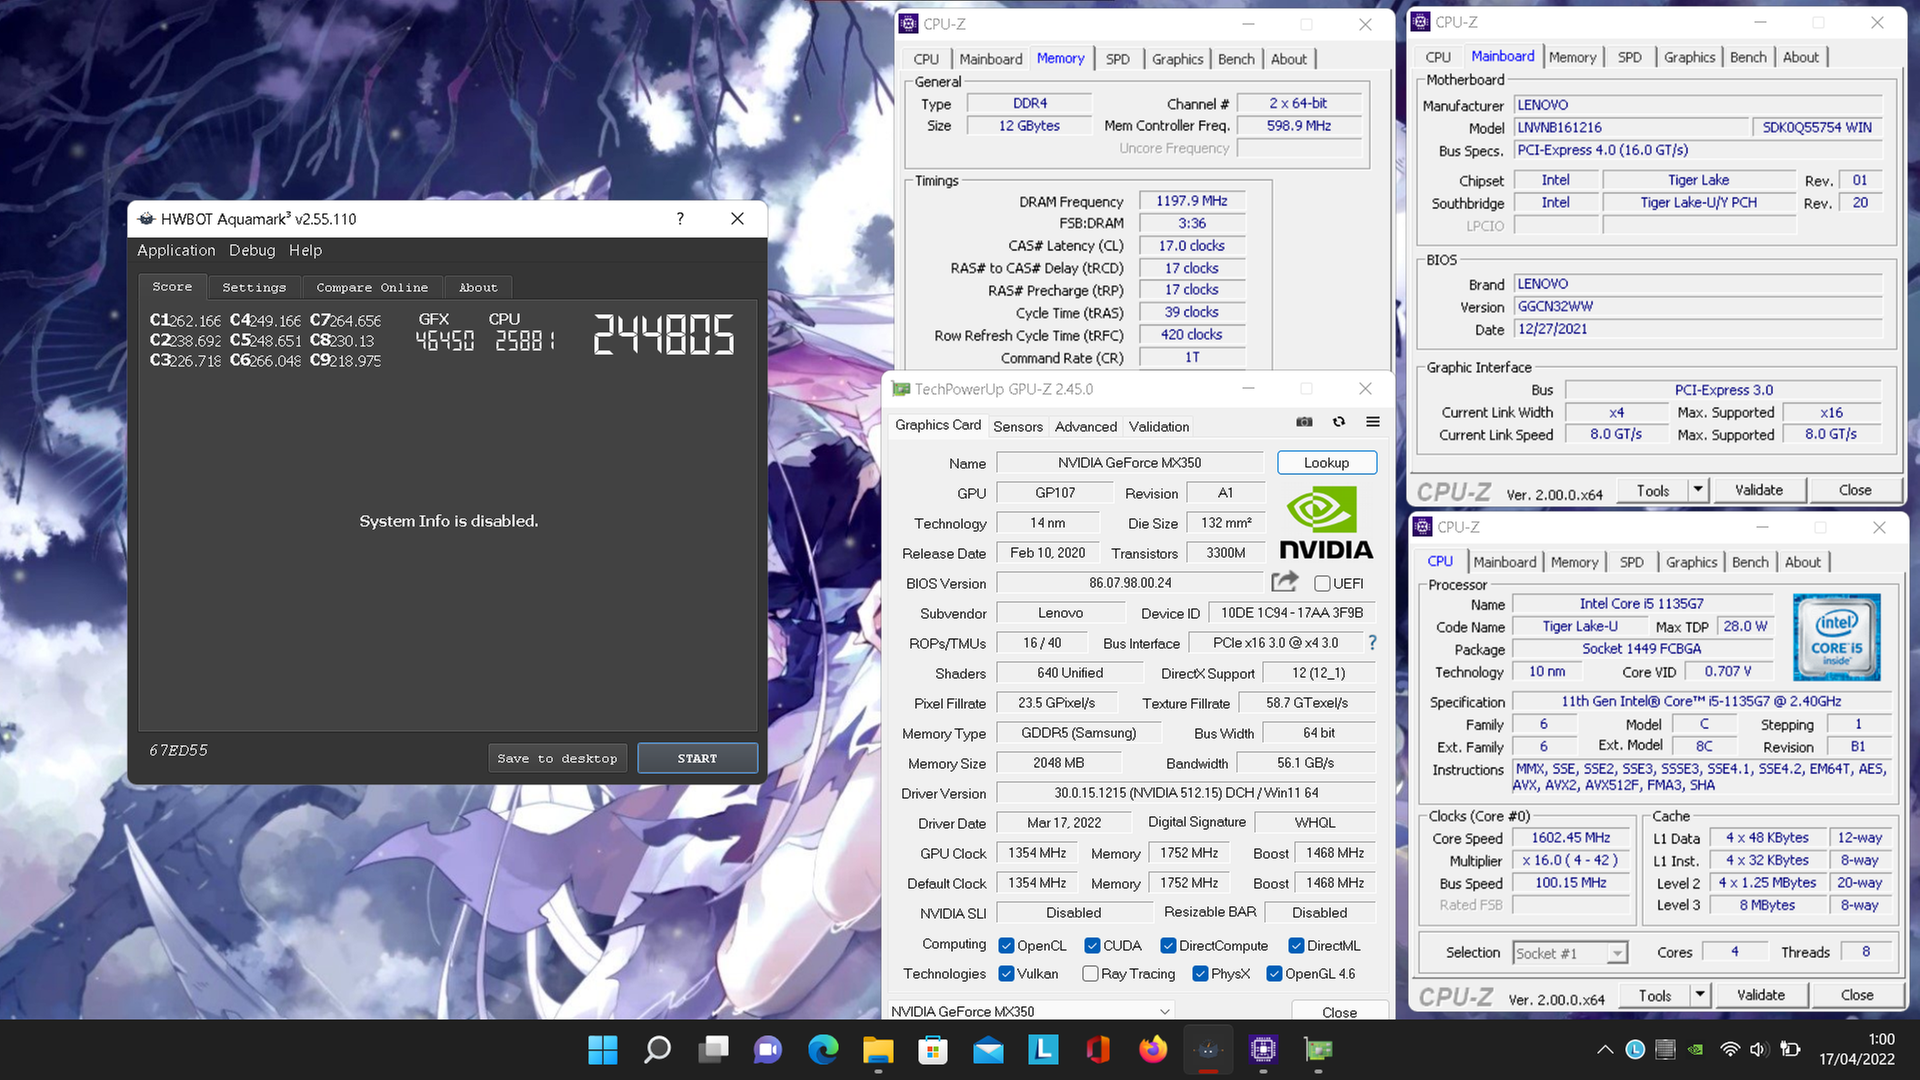The image size is (1920, 1080).
Task: Open the Wi-Fi network tray icon
Action: point(1730,1050)
